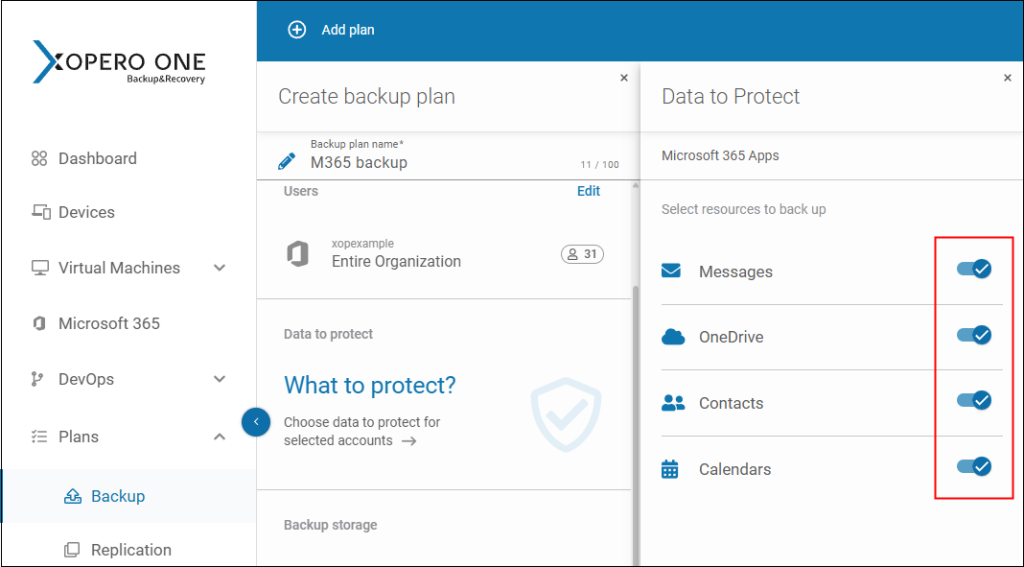This screenshot has height=567, width=1024.
Task: Click the Plans list icon
Action: click(39, 436)
